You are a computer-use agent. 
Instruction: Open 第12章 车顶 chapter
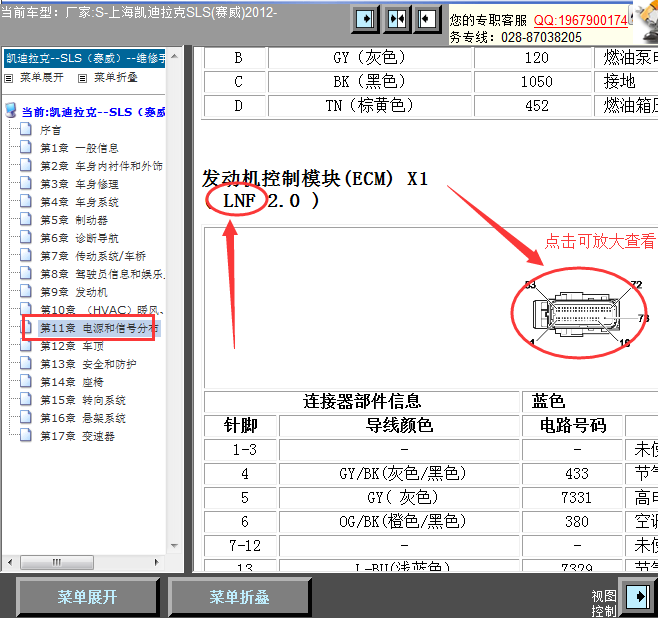(72, 346)
